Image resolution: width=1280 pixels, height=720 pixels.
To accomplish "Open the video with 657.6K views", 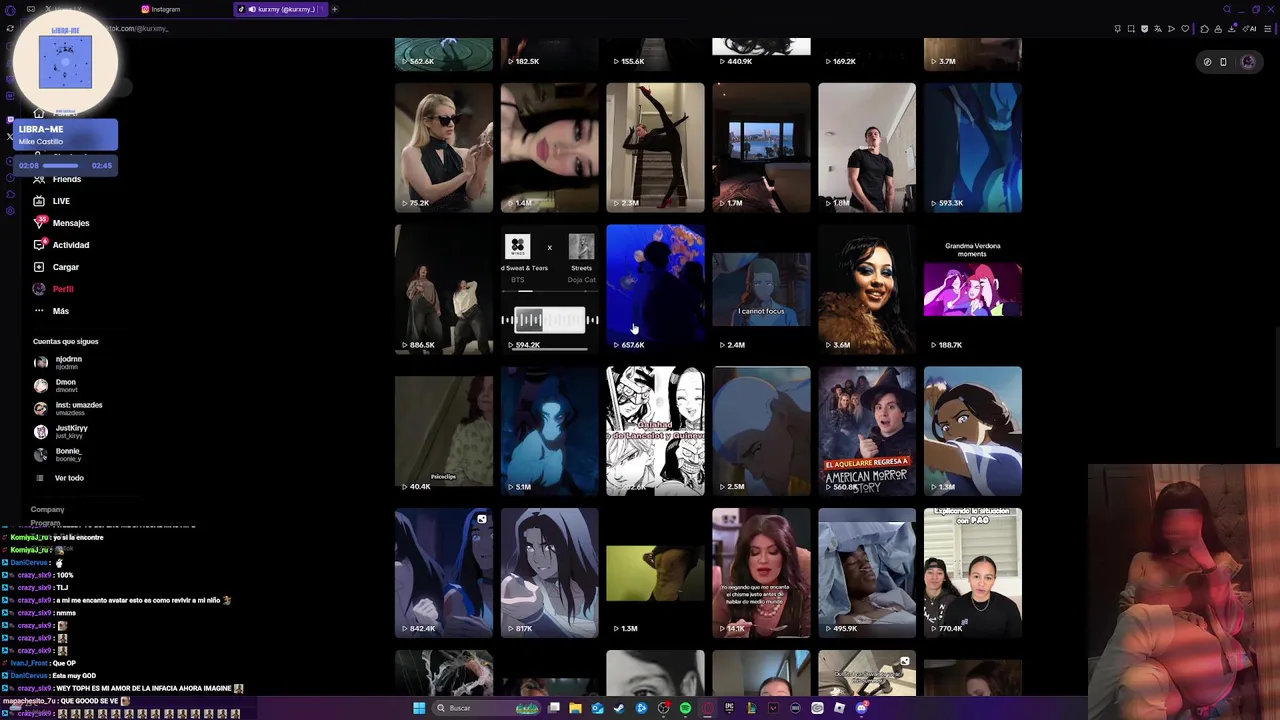I will click(x=655, y=289).
